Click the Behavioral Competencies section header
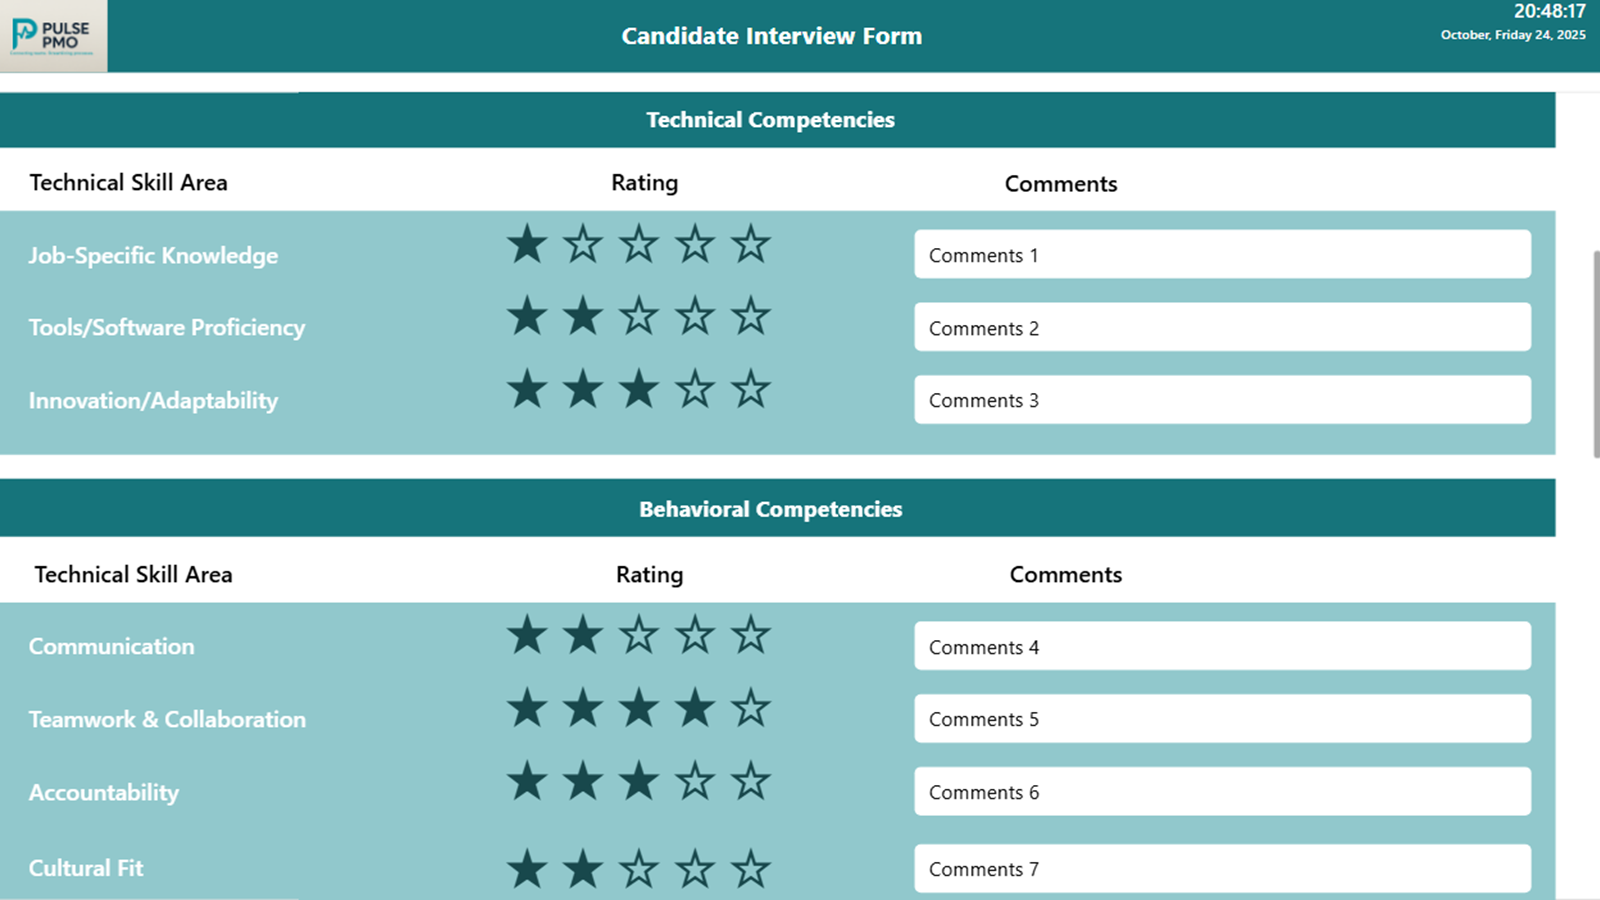The image size is (1600, 900). (770, 508)
